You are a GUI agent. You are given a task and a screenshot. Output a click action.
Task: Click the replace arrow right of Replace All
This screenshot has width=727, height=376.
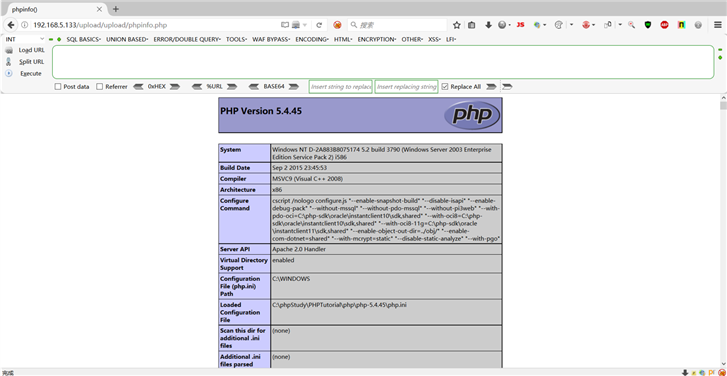coord(491,87)
